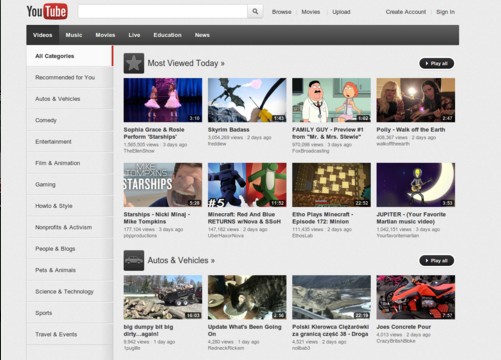Play all Autos & Vehicles videos
The width and height of the screenshot is (501, 360).
pyautogui.click(x=437, y=261)
